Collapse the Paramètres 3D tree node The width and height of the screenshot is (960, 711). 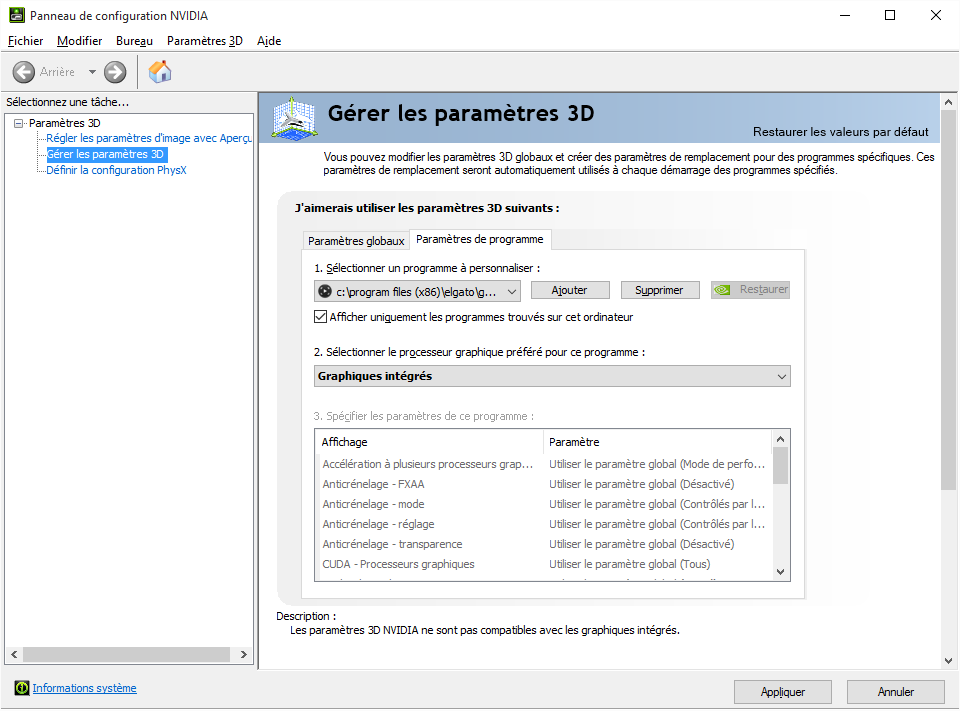(x=18, y=123)
